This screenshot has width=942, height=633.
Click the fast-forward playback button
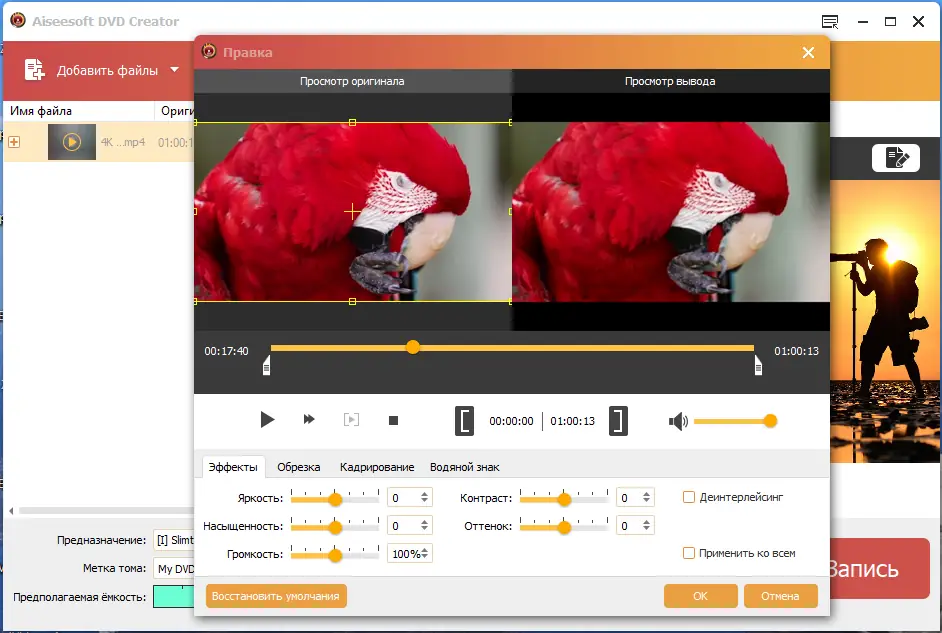309,419
